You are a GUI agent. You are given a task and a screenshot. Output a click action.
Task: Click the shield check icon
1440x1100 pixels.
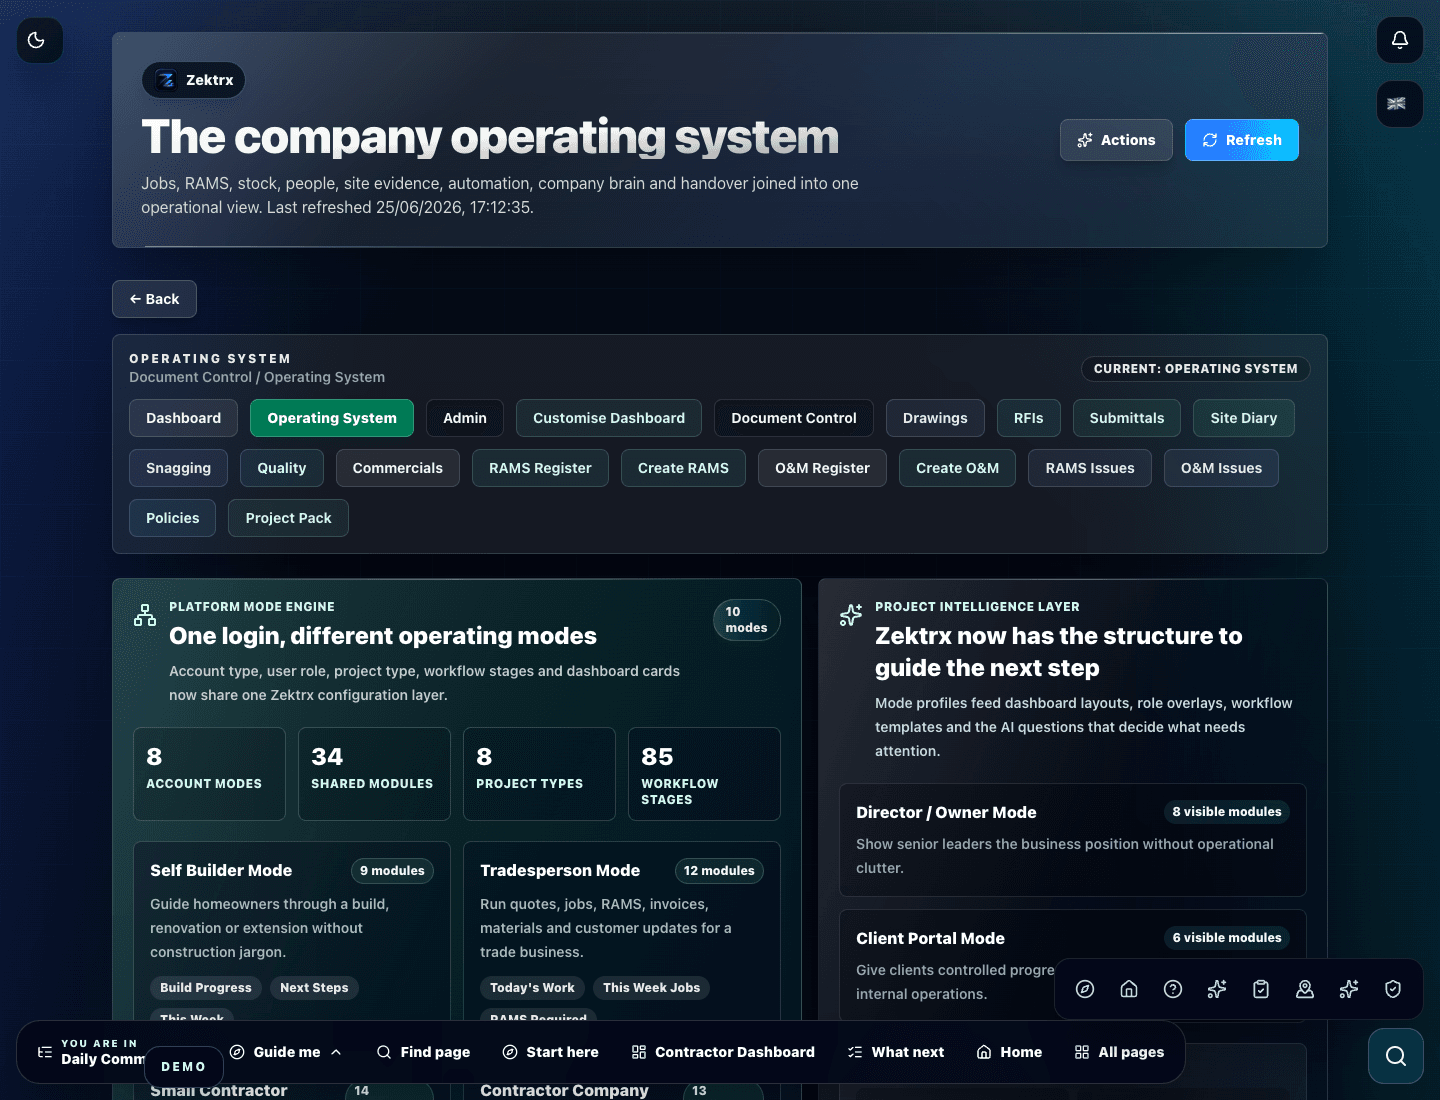coord(1393,989)
